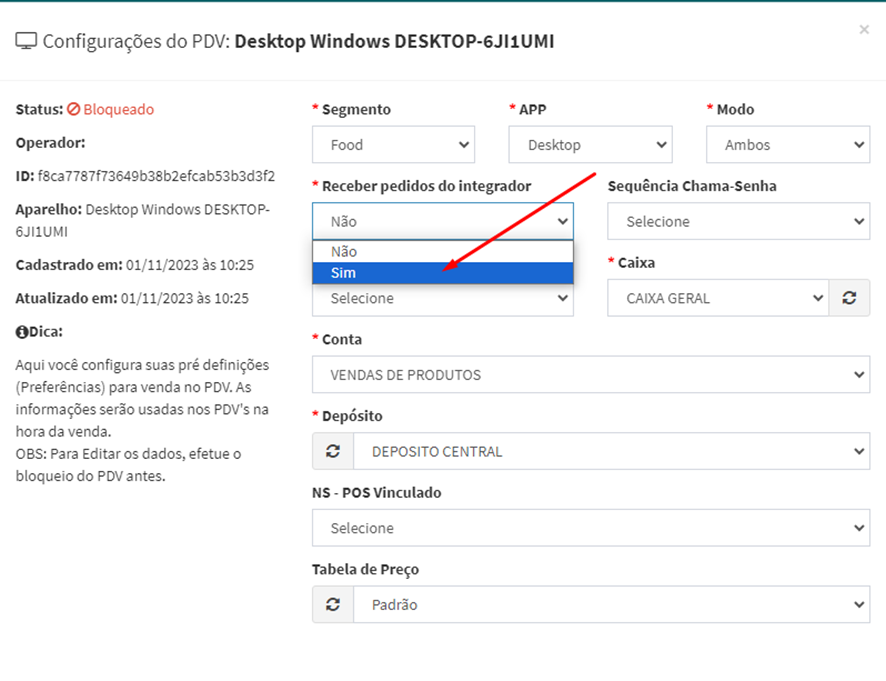The image size is (886, 681).
Task: Open the Segmento dropdown showing Food
Action: (x=393, y=145)
